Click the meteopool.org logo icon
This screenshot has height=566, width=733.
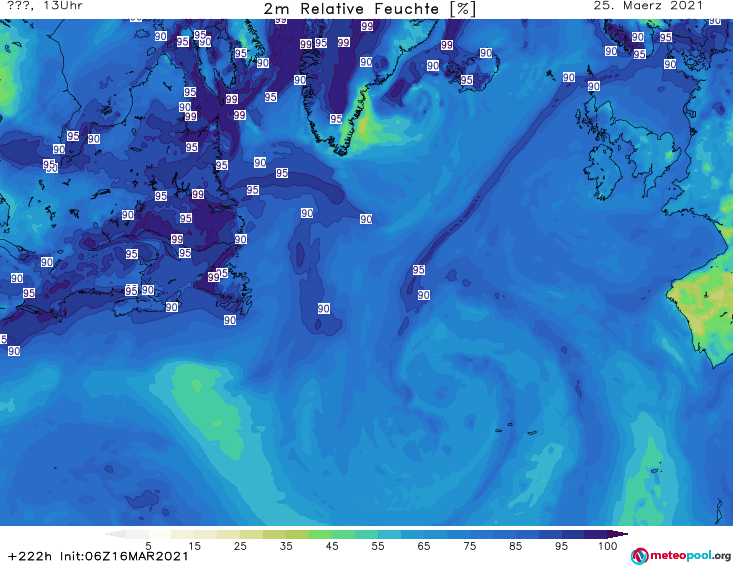pyautogui.click(x=639, y=556)
